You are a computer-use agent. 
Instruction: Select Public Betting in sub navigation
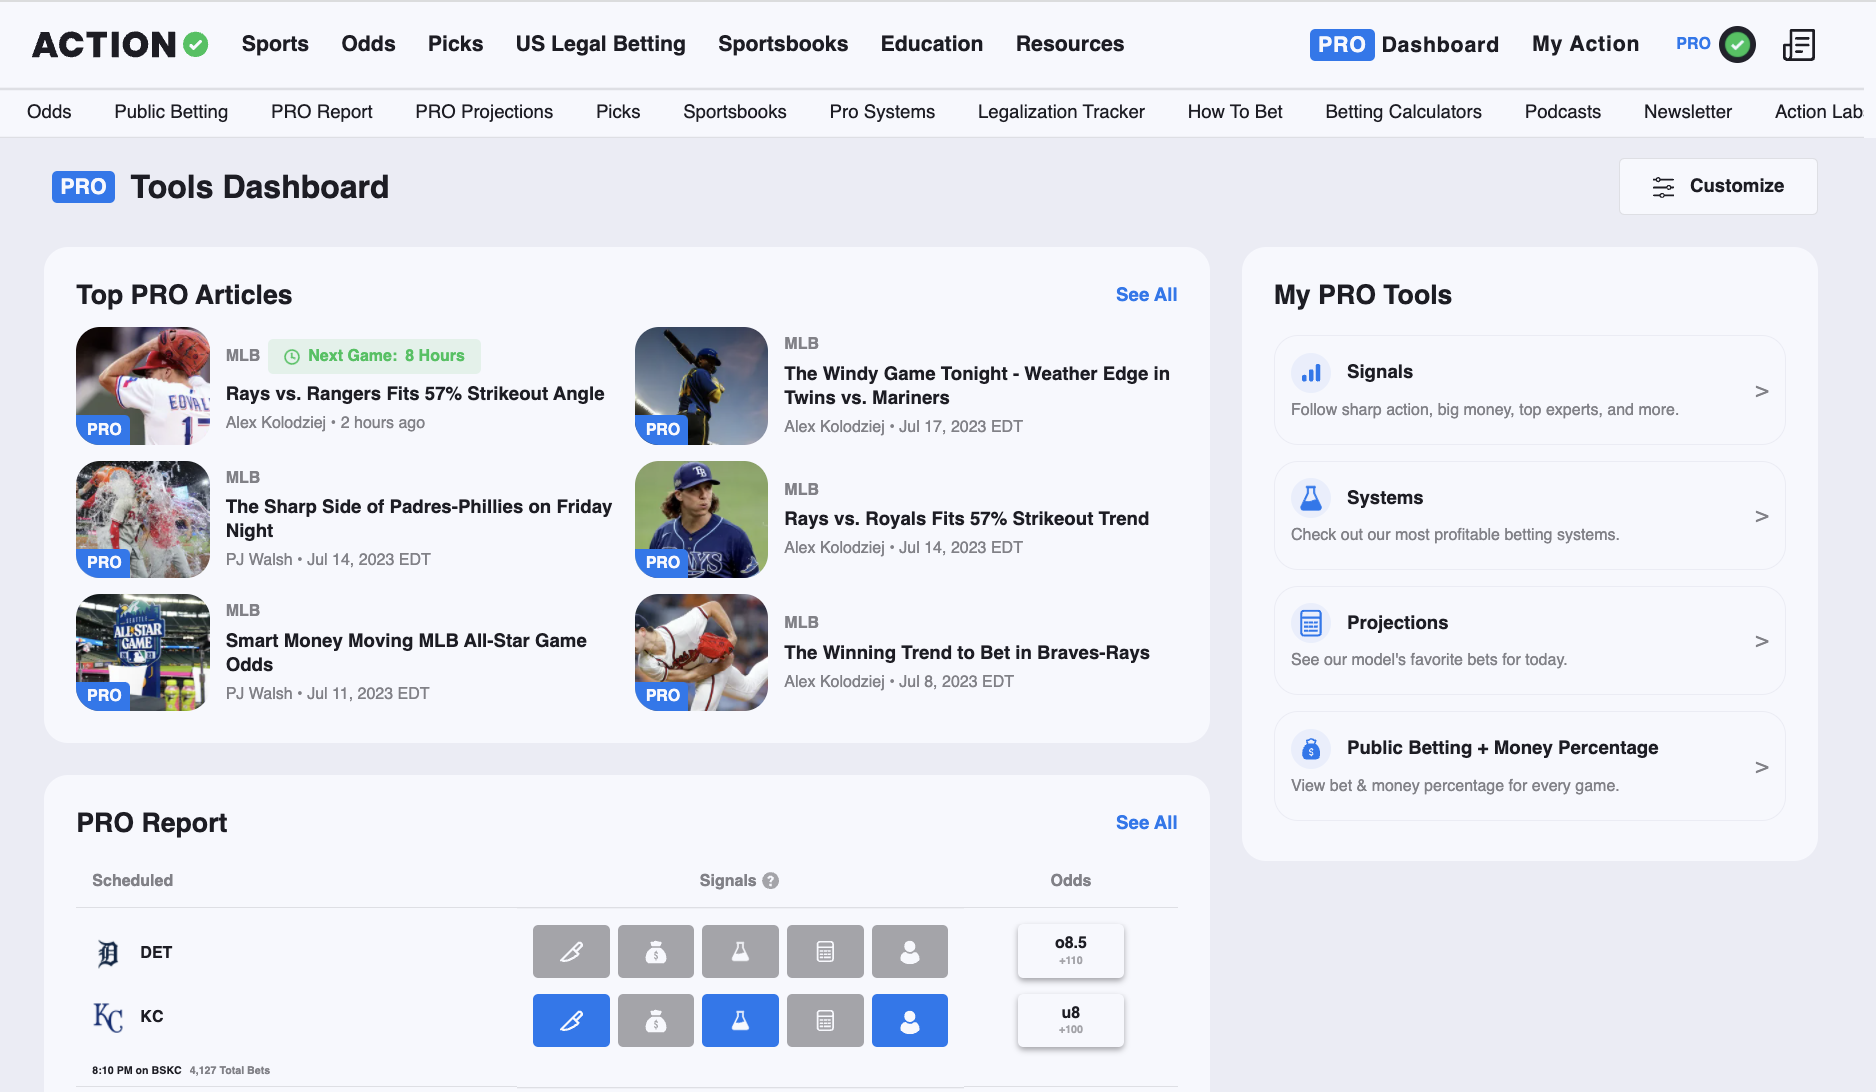(x=171, y=112)
